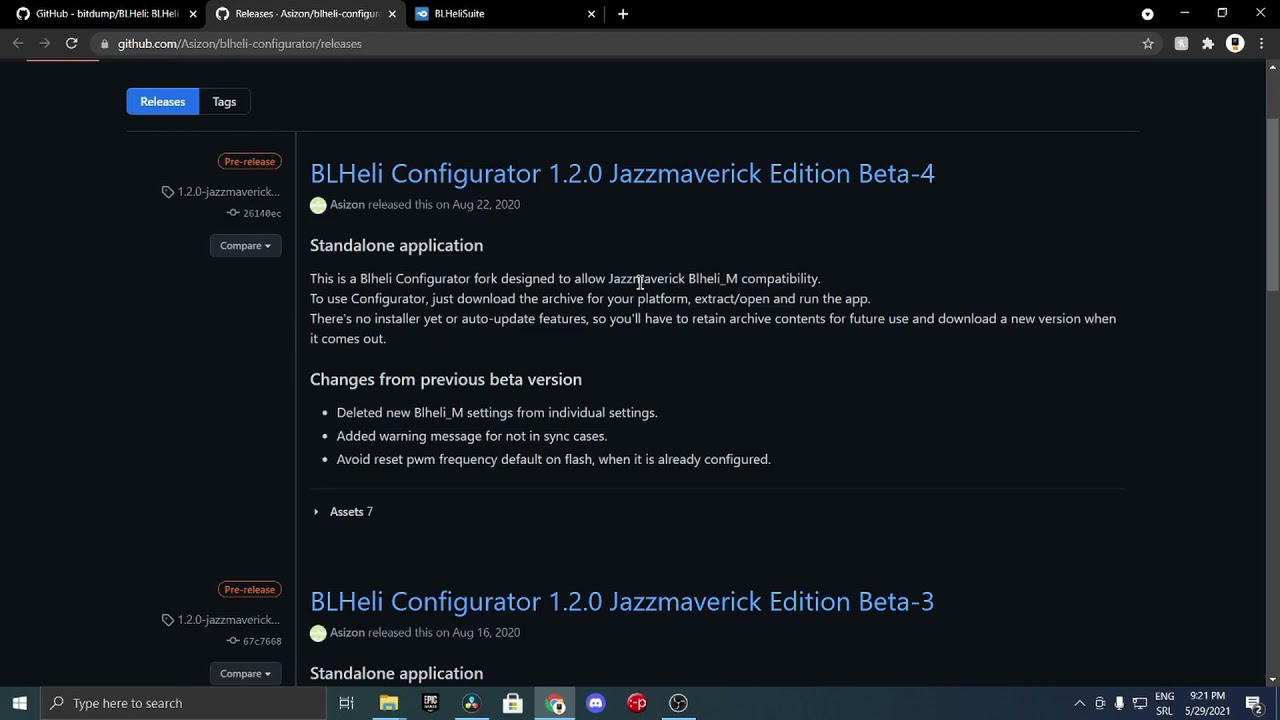This screenshot has height=720, width=1280.
Task: Open the Chrome profile avatar
Action: (1235, 43)
